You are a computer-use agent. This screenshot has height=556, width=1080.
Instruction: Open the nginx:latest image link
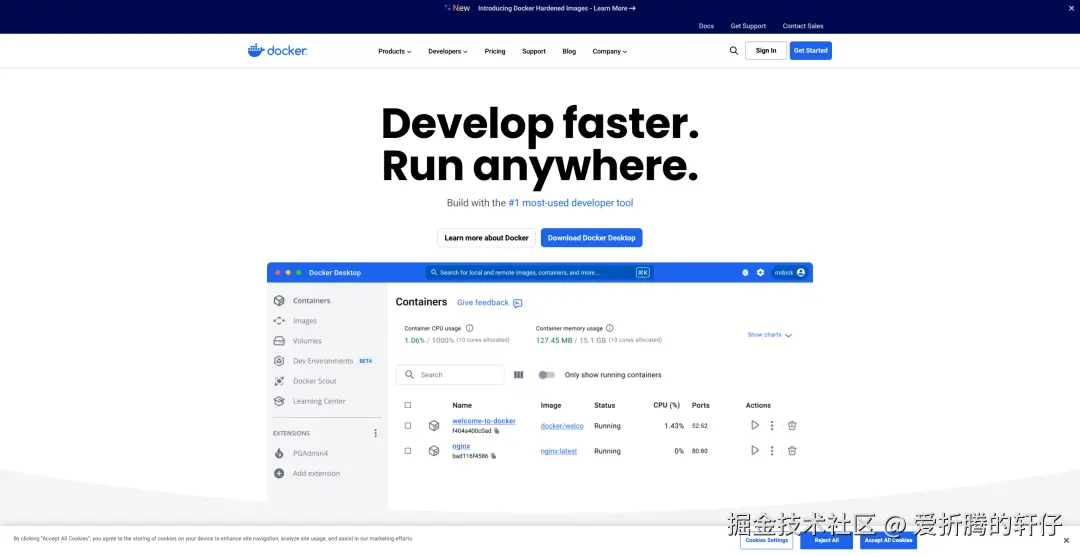point(559,451)
